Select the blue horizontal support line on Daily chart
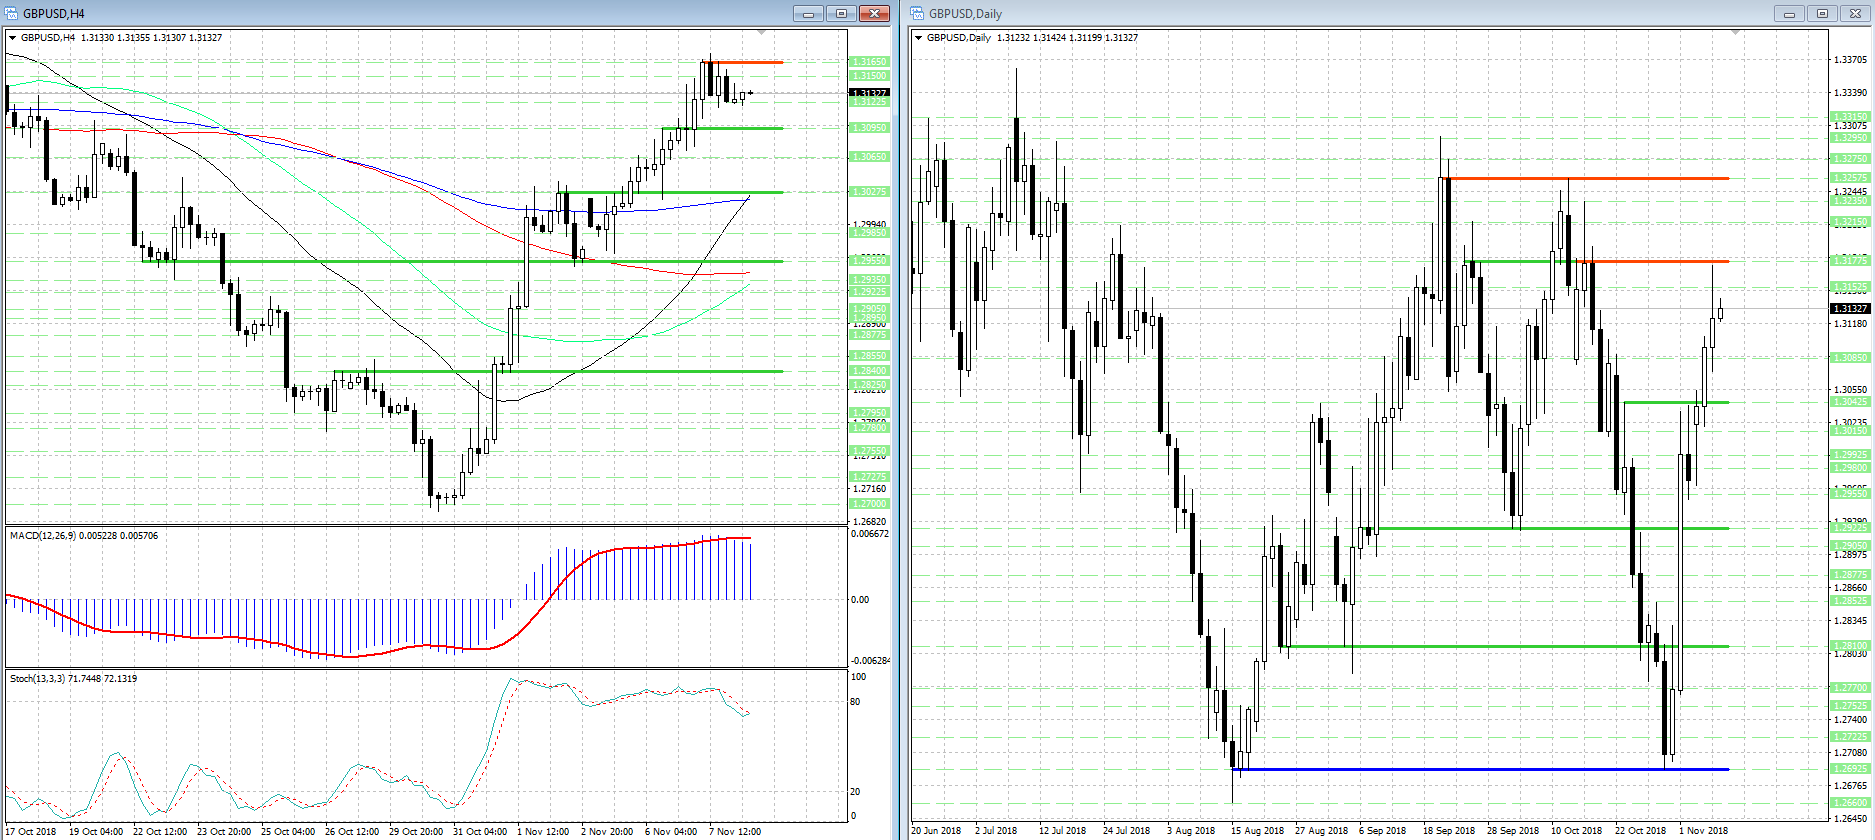This screenshot has width=1875, height=840. [x=1483, y=769]
